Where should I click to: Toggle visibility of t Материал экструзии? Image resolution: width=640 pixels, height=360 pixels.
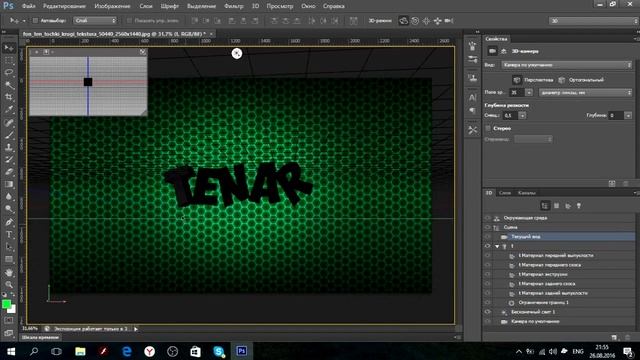(487, 274)
